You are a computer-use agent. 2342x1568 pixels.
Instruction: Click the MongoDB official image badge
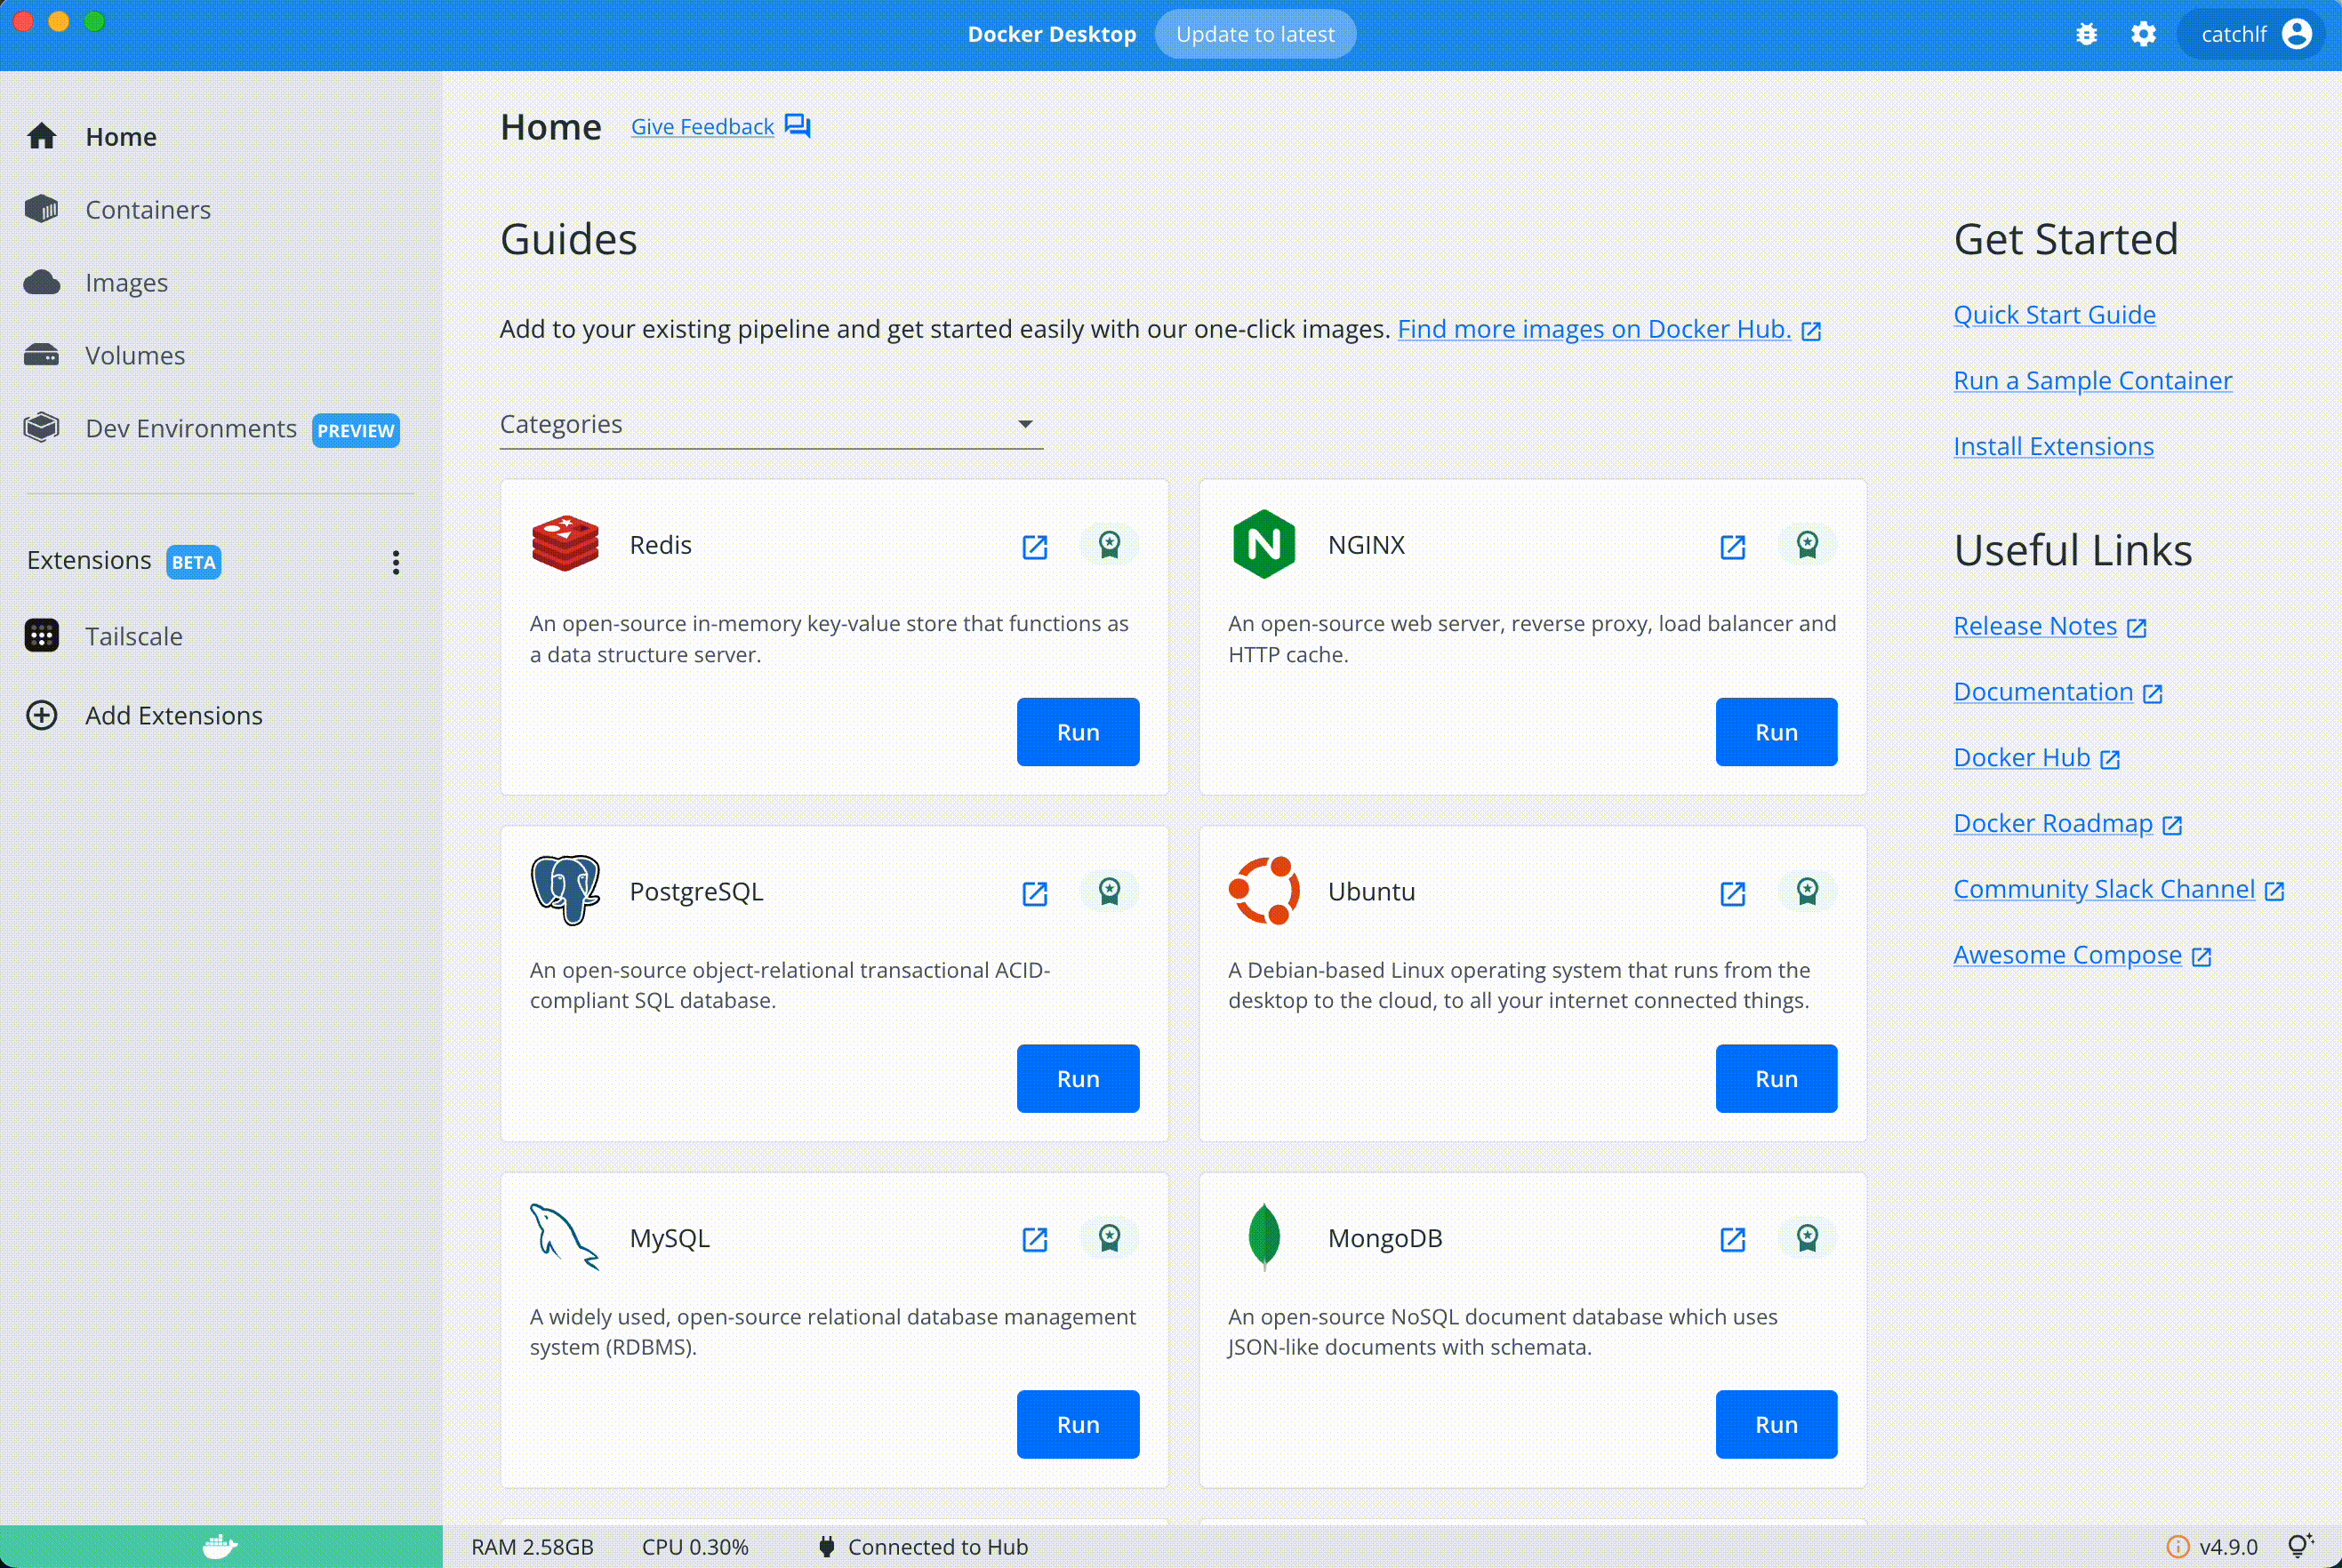tap(1806, 1238)
